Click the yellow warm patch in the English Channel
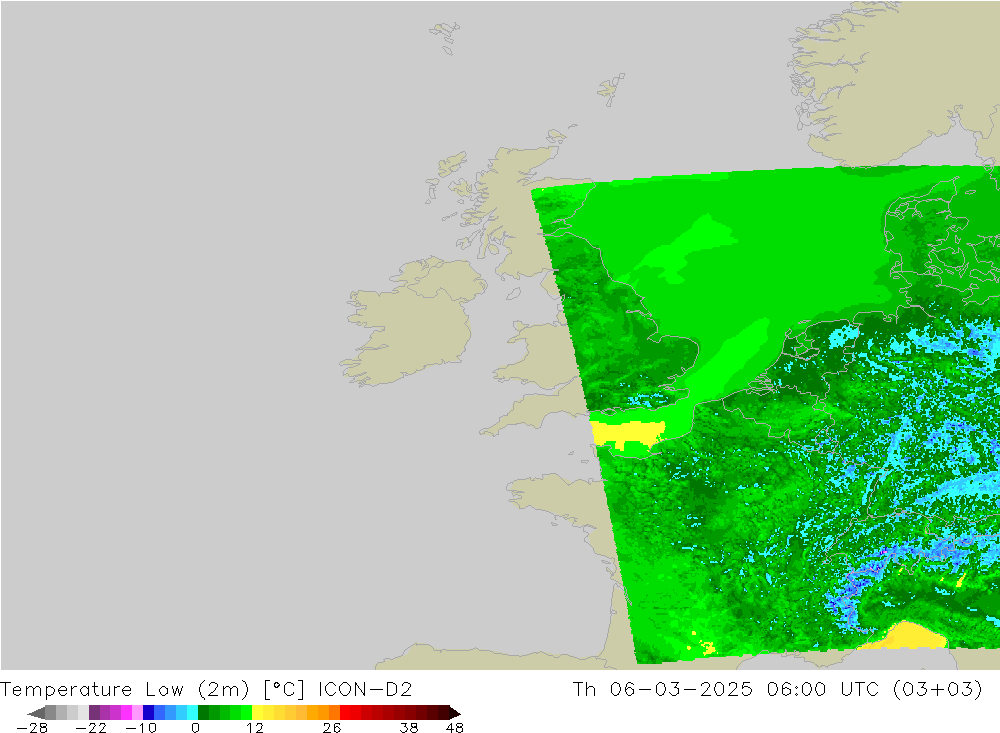The width and height of the screenshot is (1000, 733). tap(627, 433)
